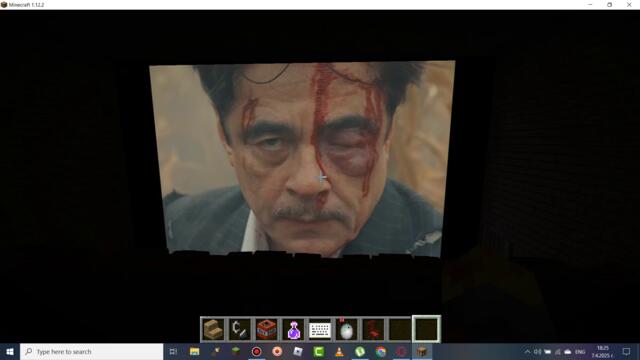Open the clock and date flyout
This screenshot has height=360, width=640.
coord(602,351)
